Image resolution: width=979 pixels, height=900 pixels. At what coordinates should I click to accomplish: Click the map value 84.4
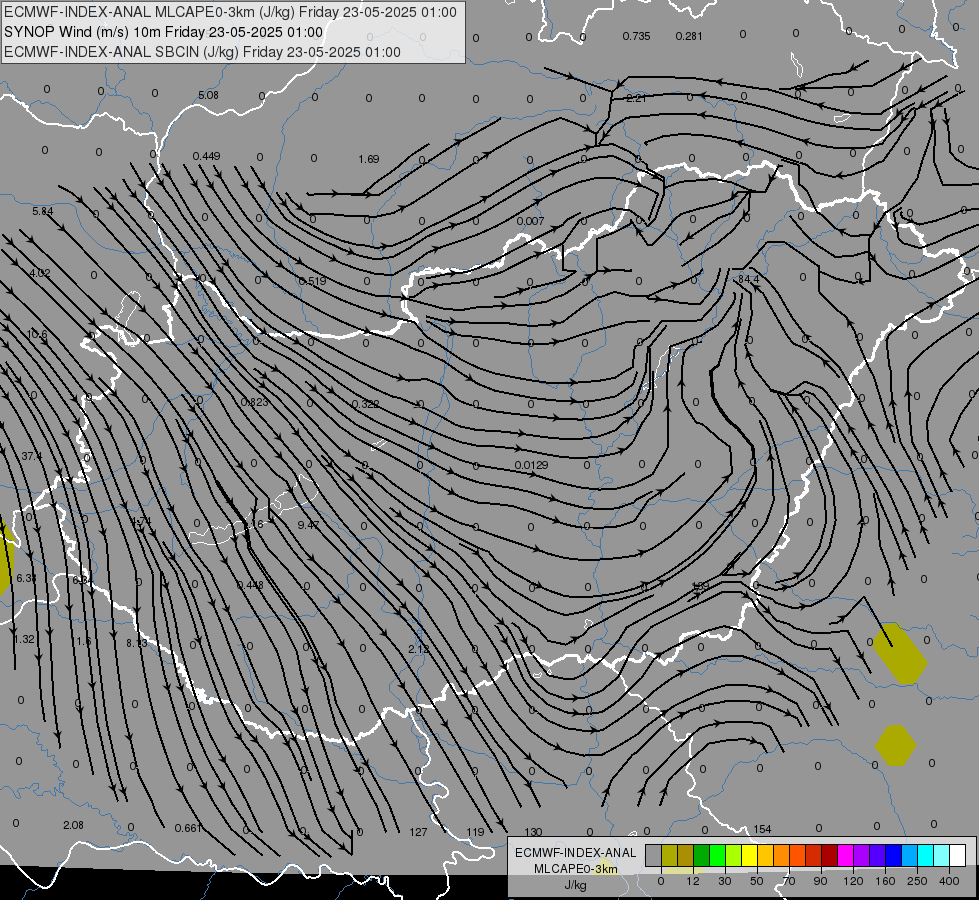(x=748, y=279)
